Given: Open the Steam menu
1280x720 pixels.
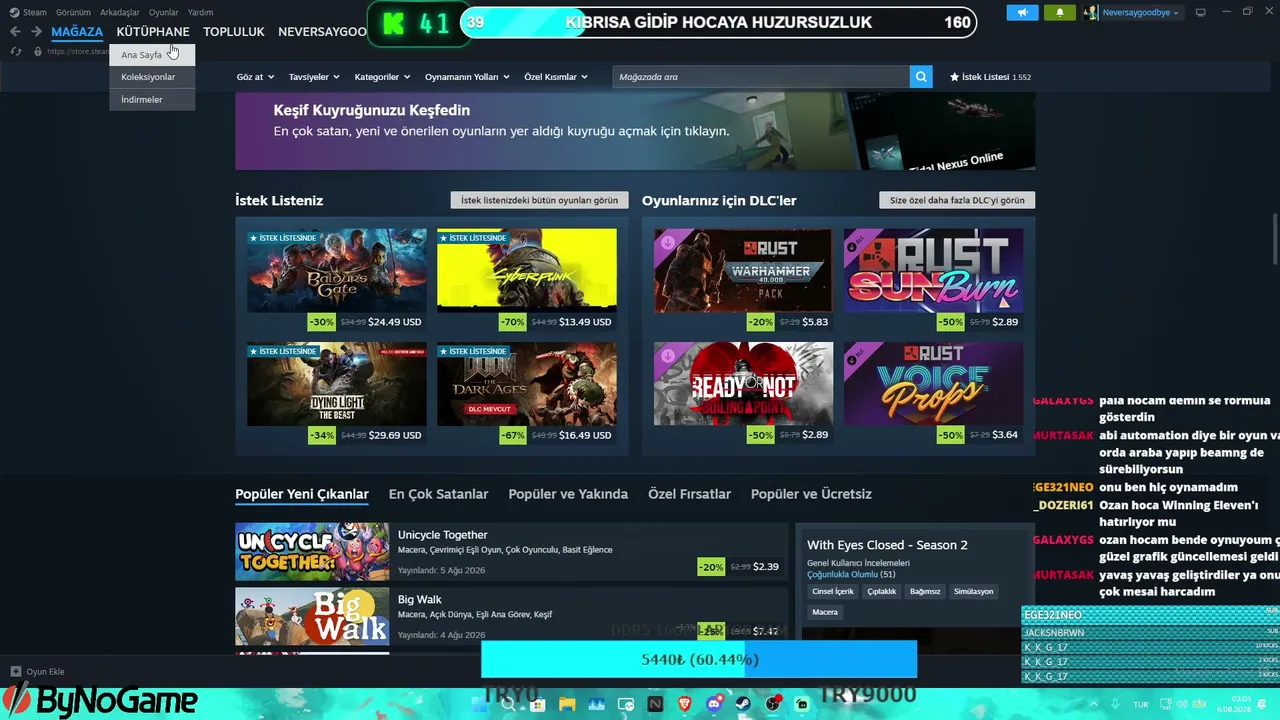Looking at the screenshot, I should coord(35,12).
